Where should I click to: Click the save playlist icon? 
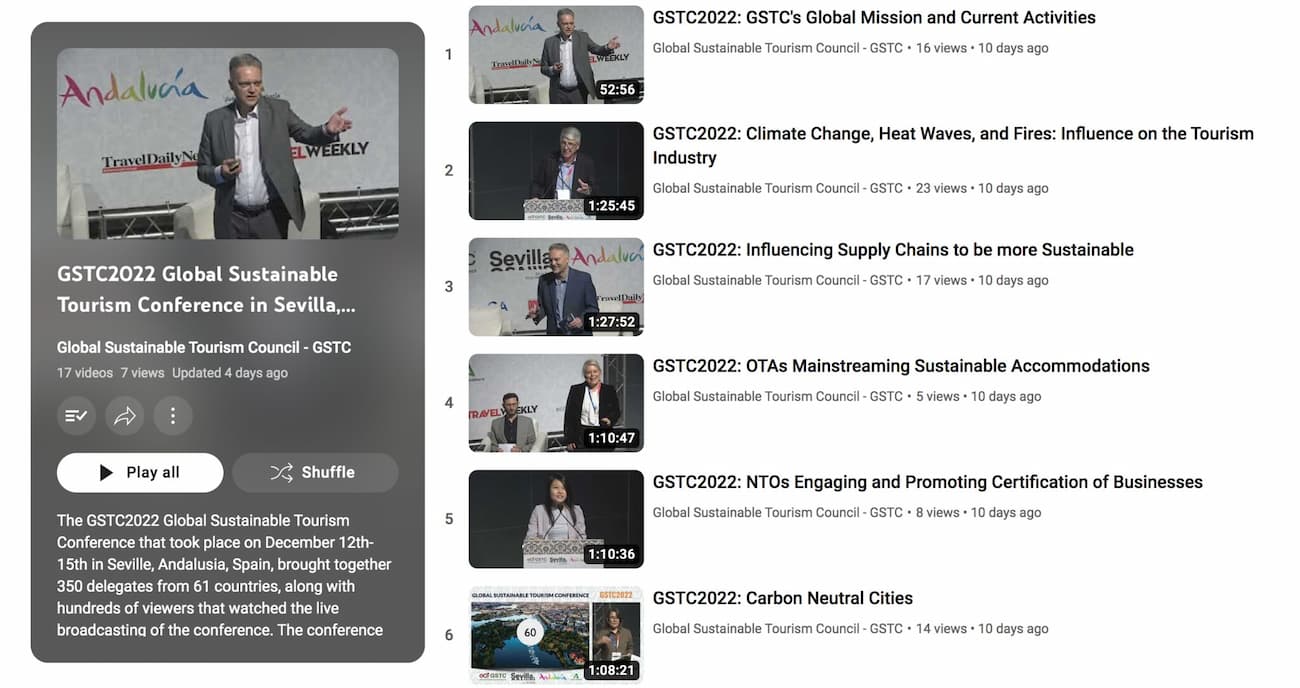(x=76, y=416)
